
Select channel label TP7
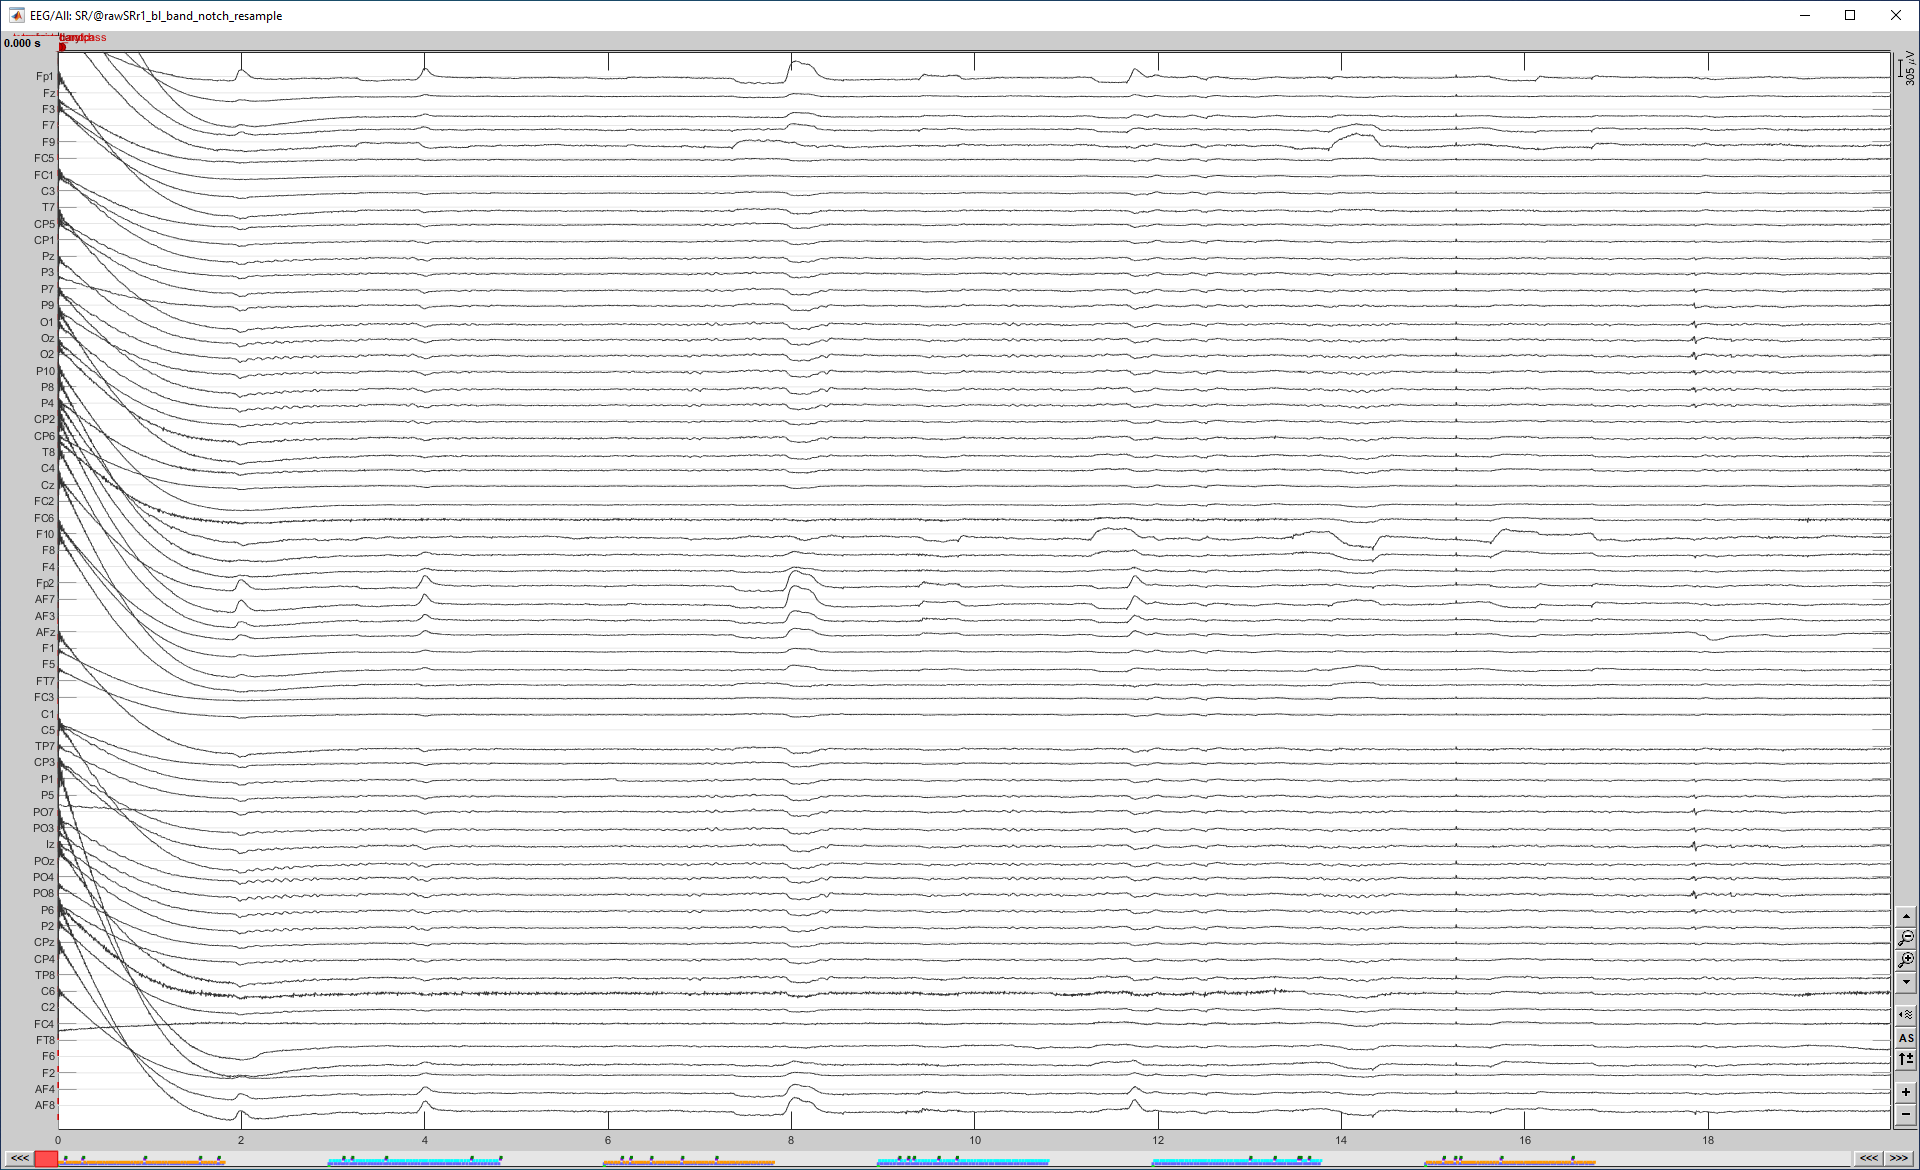pos(45,746)
